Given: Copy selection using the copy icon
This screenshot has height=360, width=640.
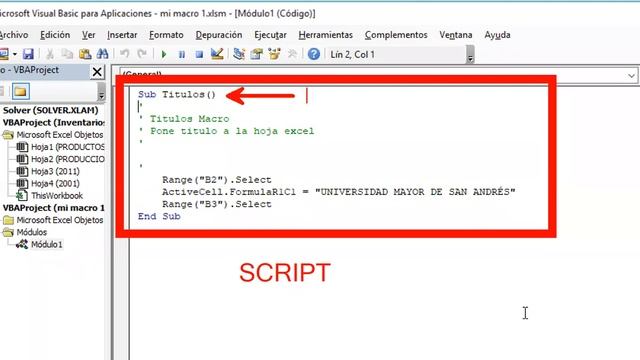Looking at the screenshot, I should [x=67, y=54].
